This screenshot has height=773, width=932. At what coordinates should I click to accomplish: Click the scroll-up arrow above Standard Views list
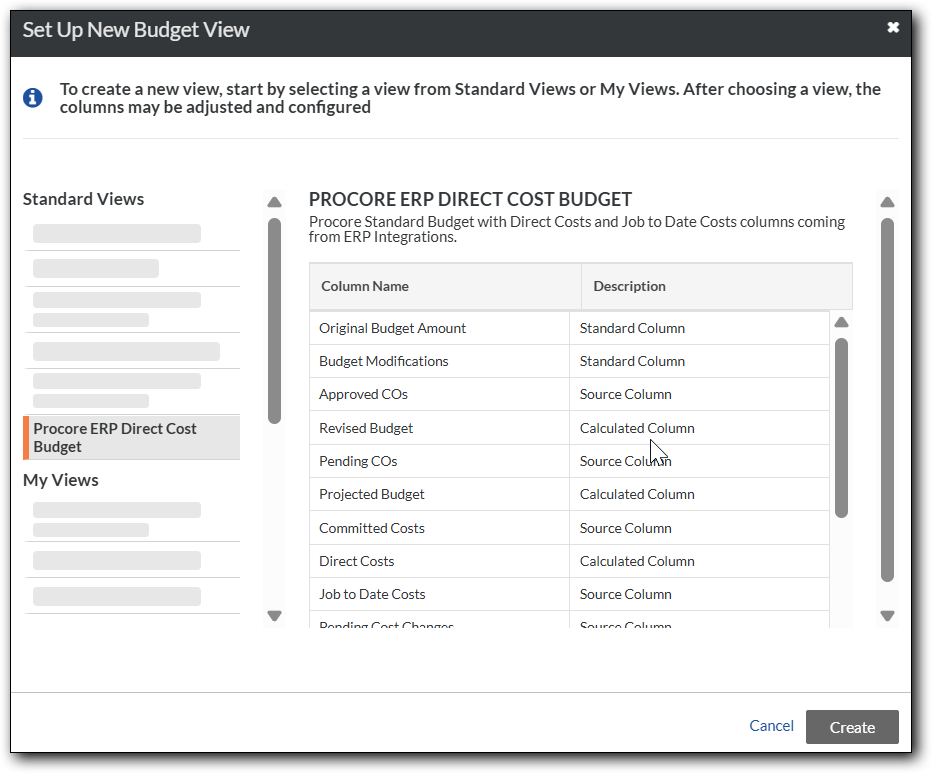click(x=275, y=201)
